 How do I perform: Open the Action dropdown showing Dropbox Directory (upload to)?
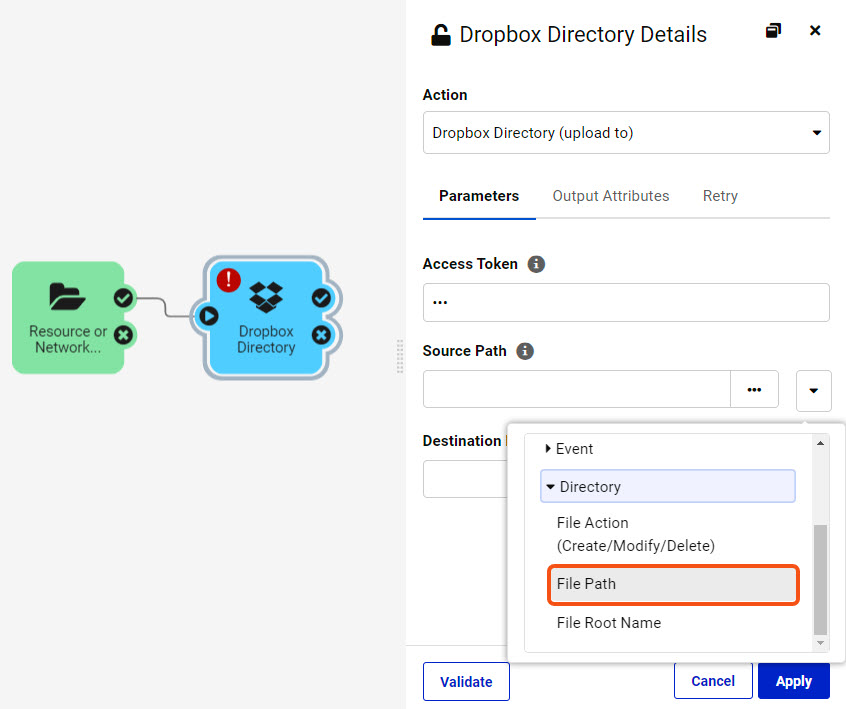626,132
